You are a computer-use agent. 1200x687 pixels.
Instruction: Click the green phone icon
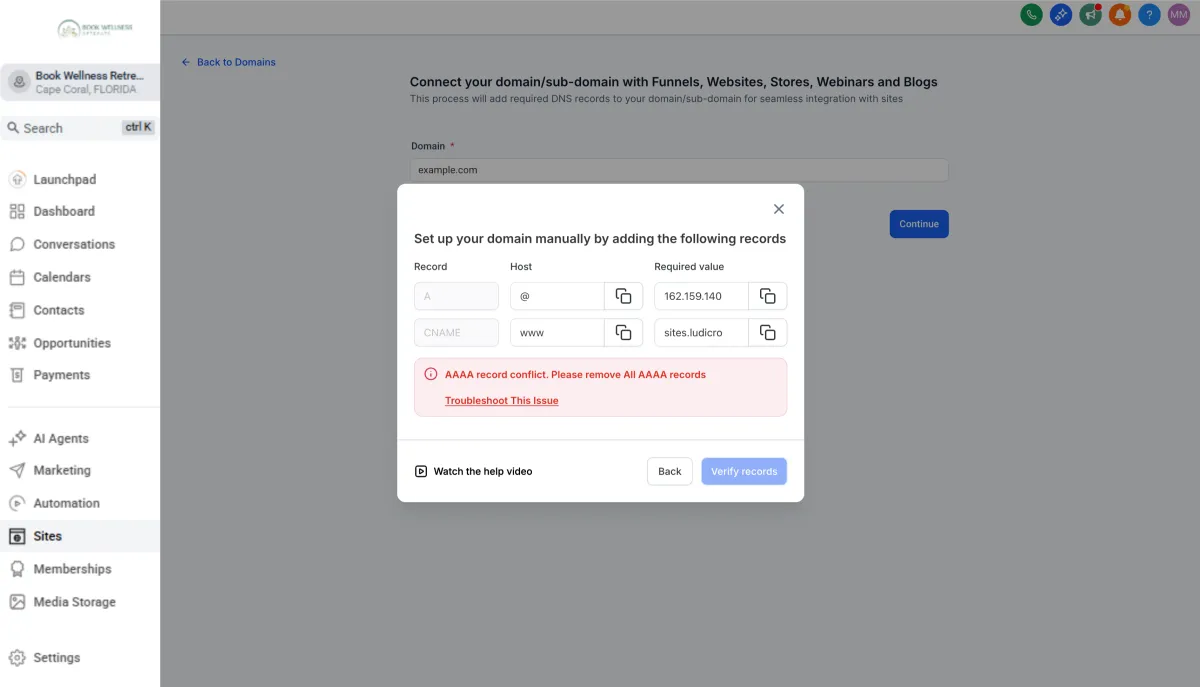pos(1031,15)
